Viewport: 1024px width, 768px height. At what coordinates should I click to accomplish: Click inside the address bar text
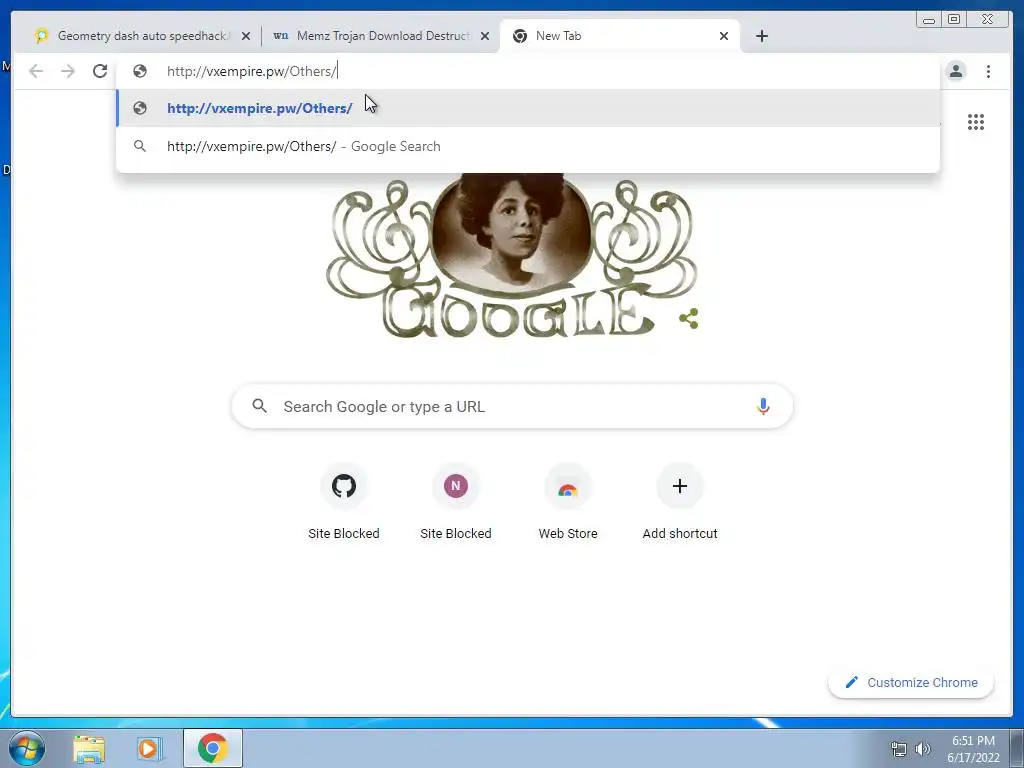point(251,71)
